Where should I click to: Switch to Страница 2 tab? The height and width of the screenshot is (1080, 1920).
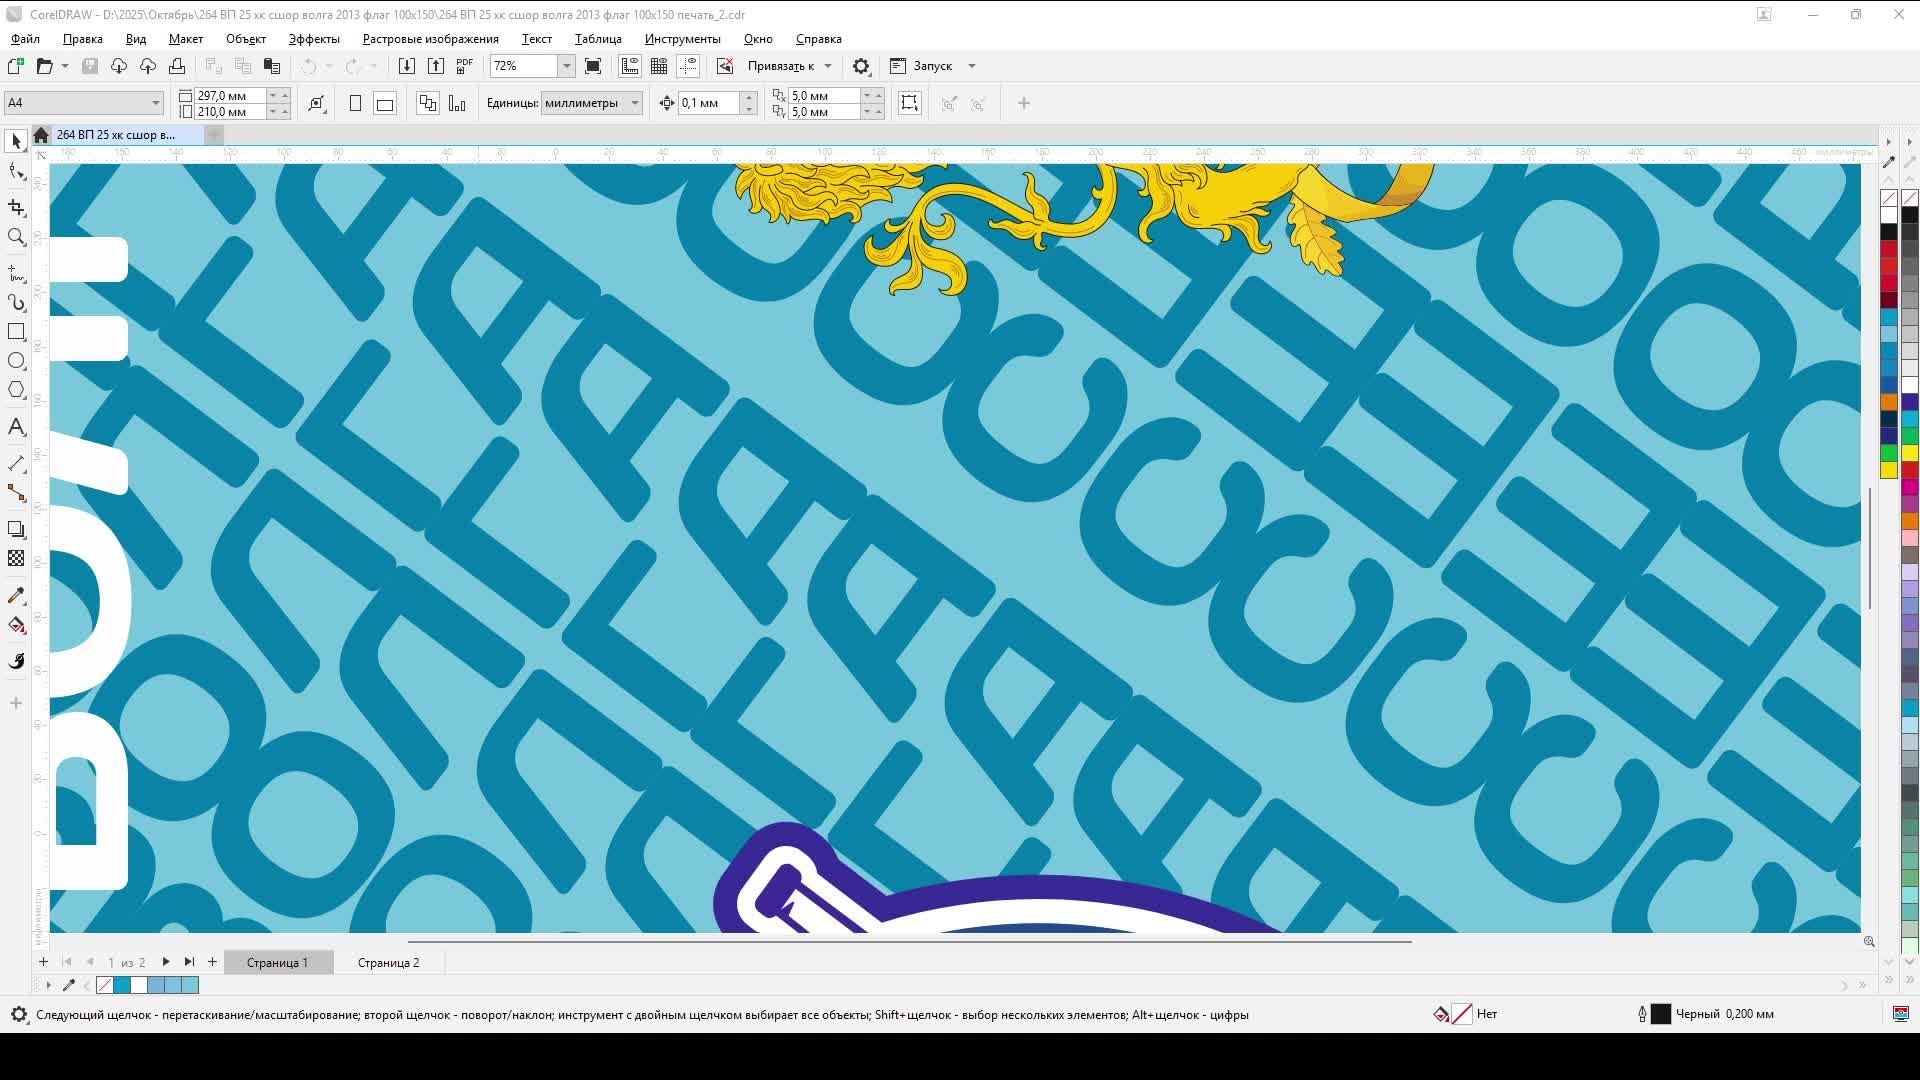tap(388, 963)
